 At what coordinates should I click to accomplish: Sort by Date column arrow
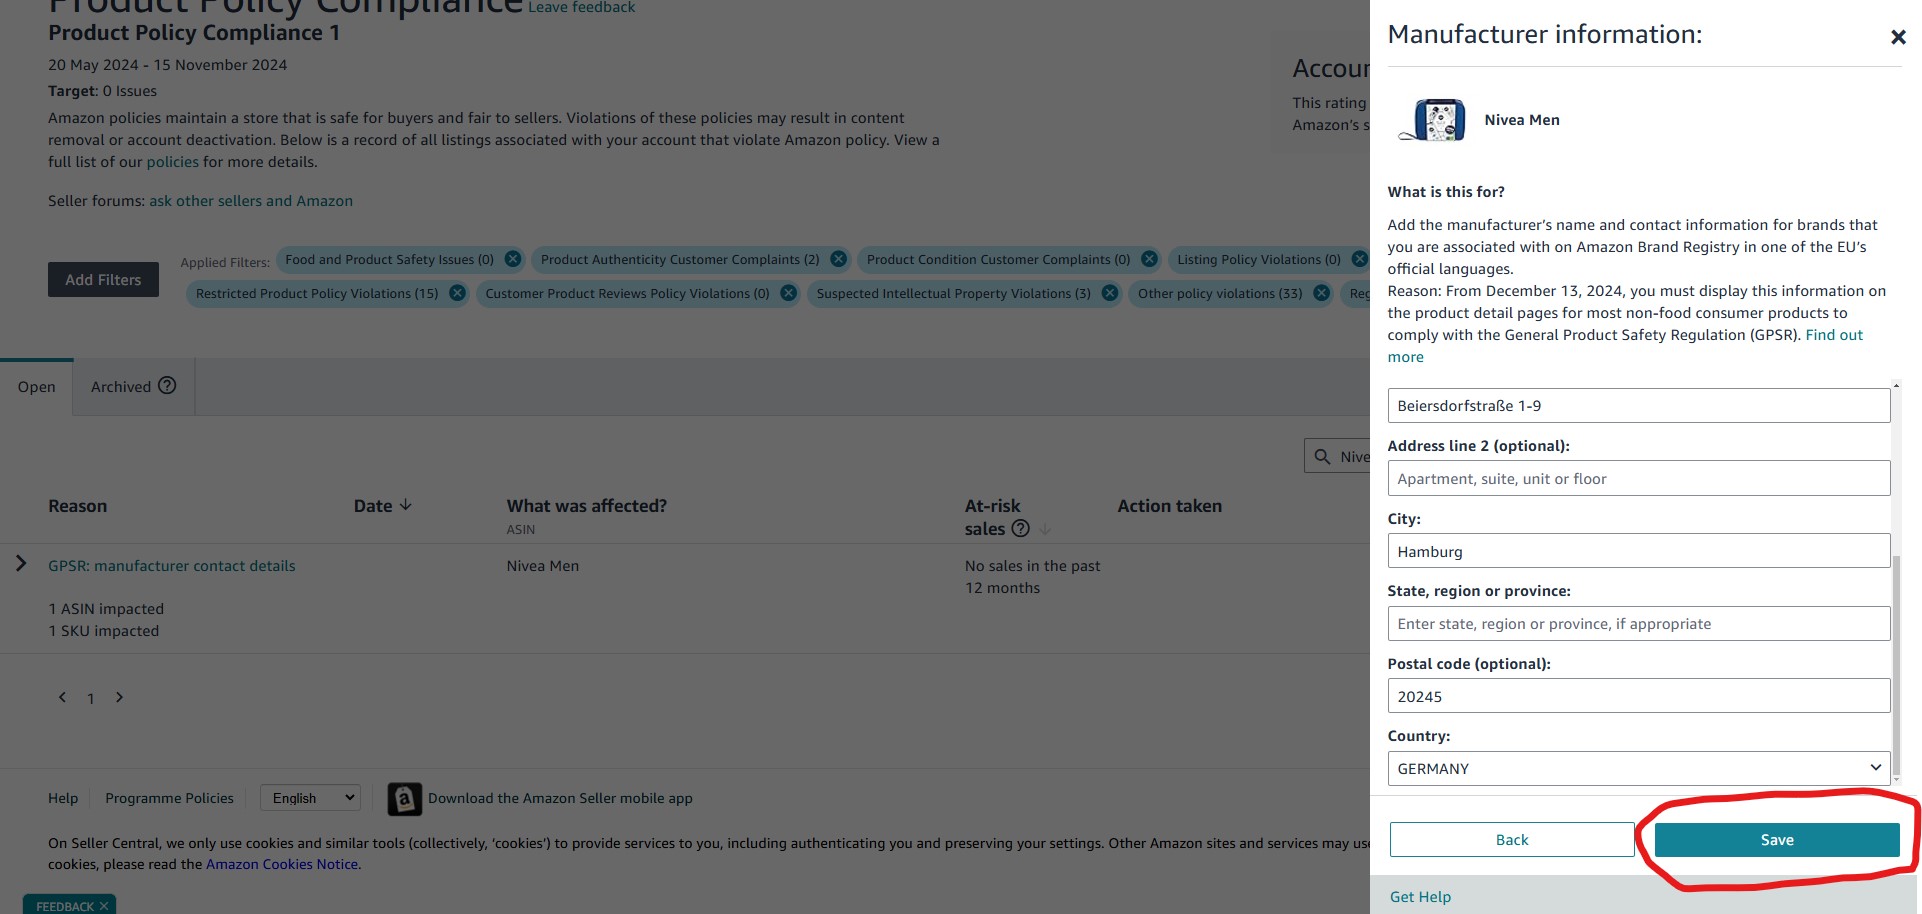tap(405, 505)
